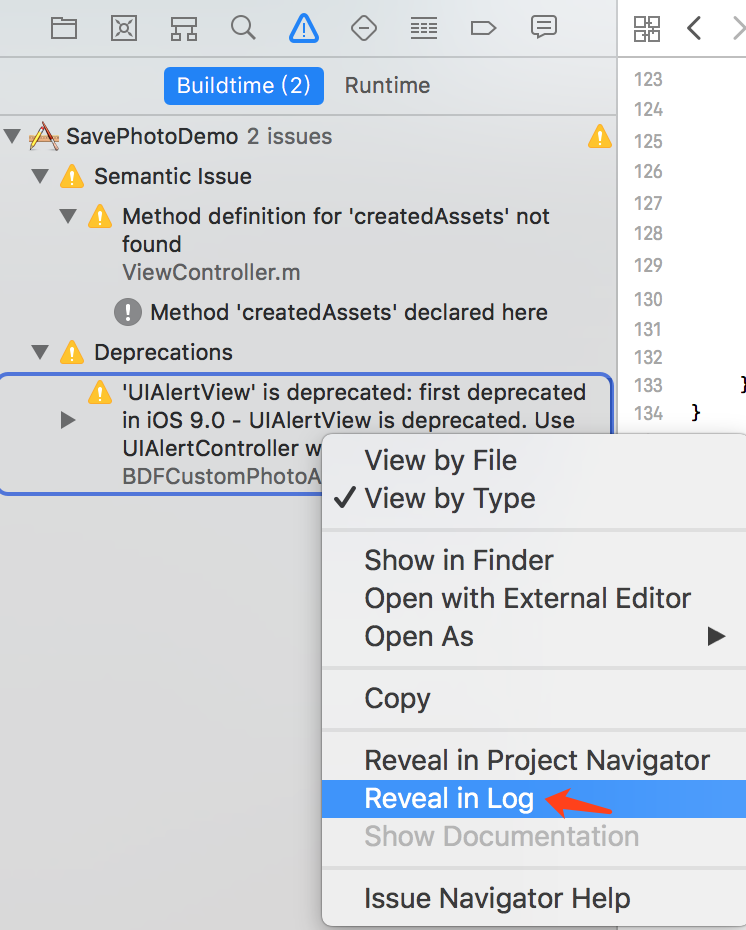This screenshot has height=930, width=746.
Task: Collapse the Semantic Issue group triangle
Action: click(x=40, y=176)
